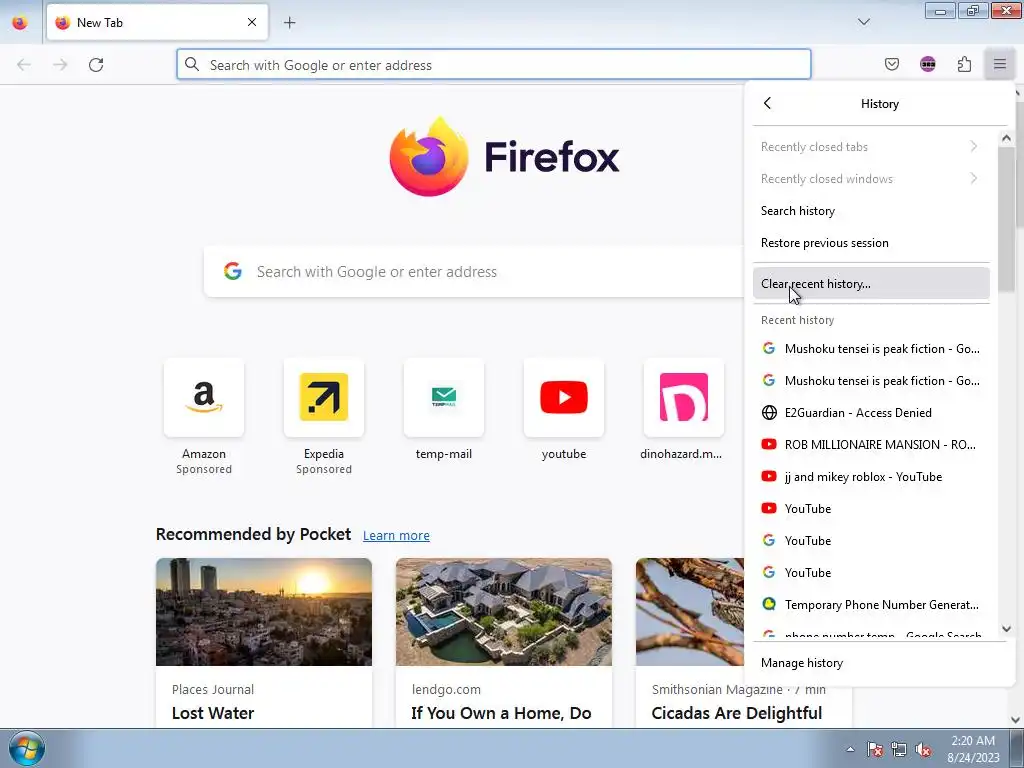Close the hamburger application menu
The width and height of the screenshot is (1024, 768).
[x=1000, y=64]
